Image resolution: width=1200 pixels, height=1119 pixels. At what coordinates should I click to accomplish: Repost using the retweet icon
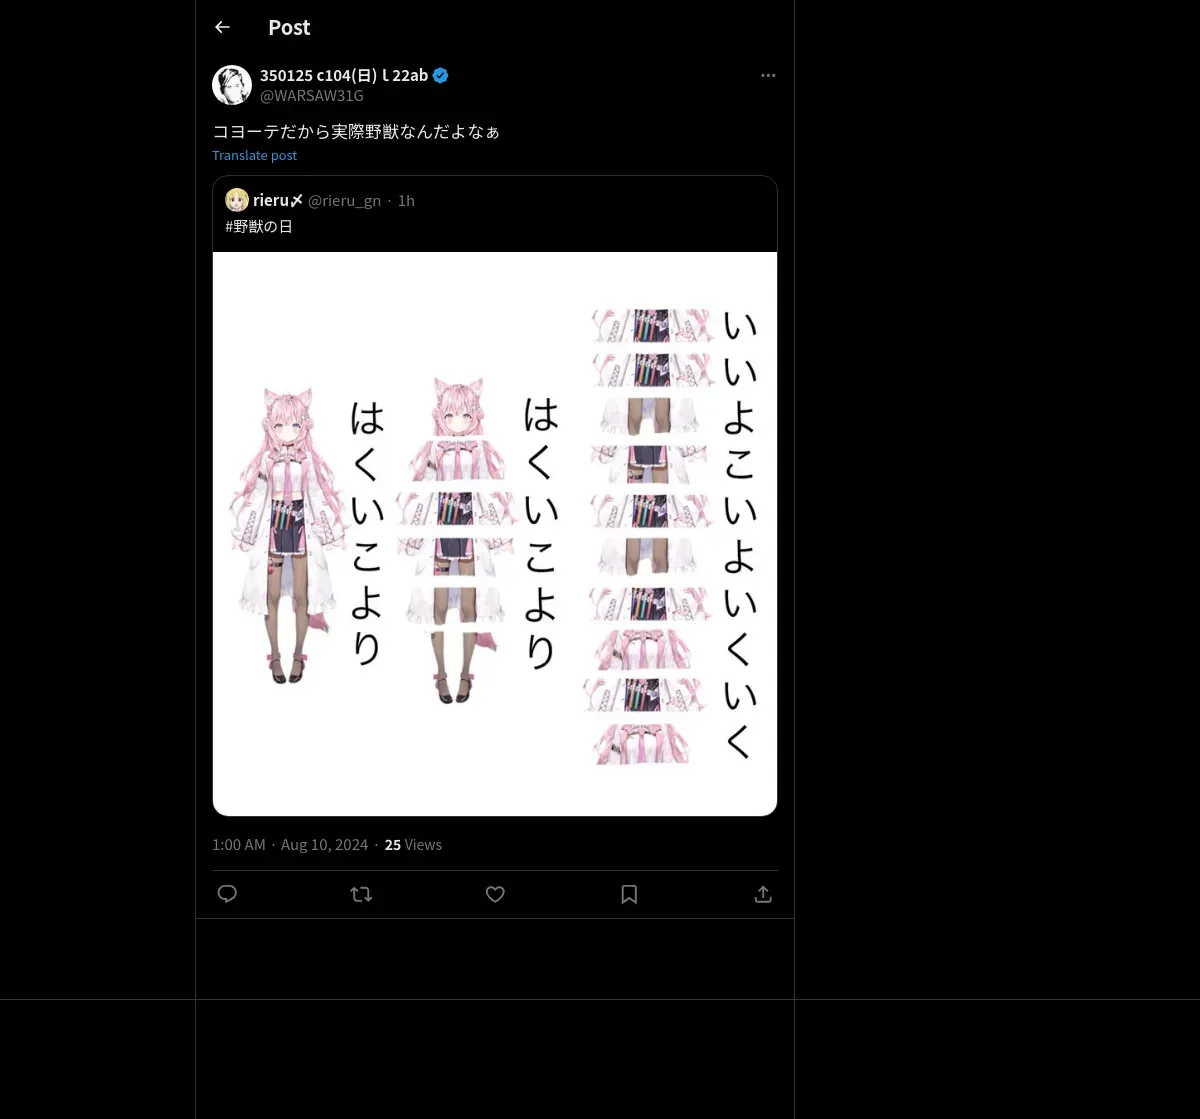(361, 894)
